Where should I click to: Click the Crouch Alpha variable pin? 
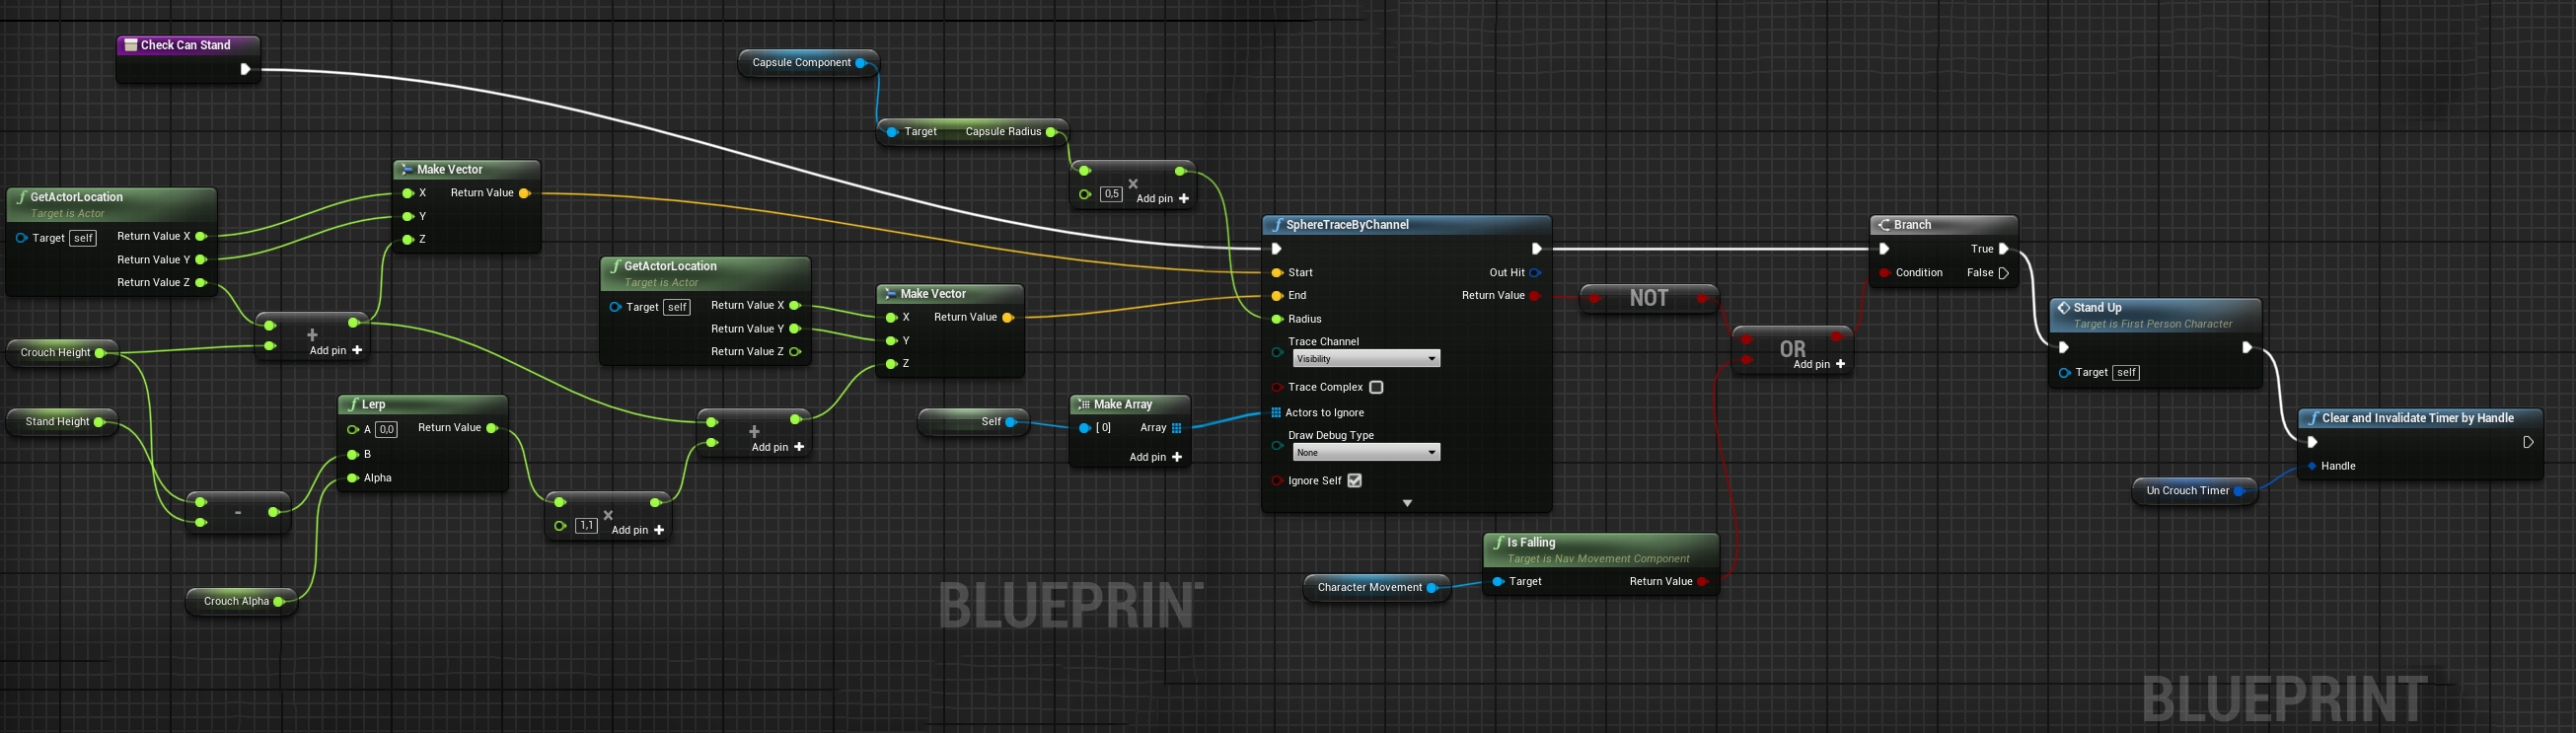tap(278, 601)
